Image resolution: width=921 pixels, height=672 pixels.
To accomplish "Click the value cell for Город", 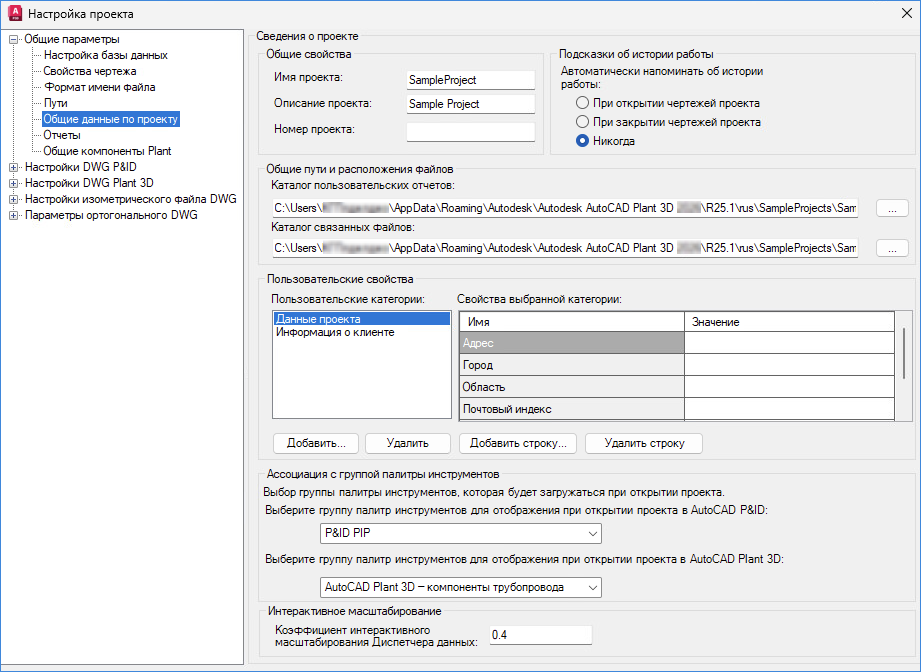I will pyautogui.click(x=789, y=365).
